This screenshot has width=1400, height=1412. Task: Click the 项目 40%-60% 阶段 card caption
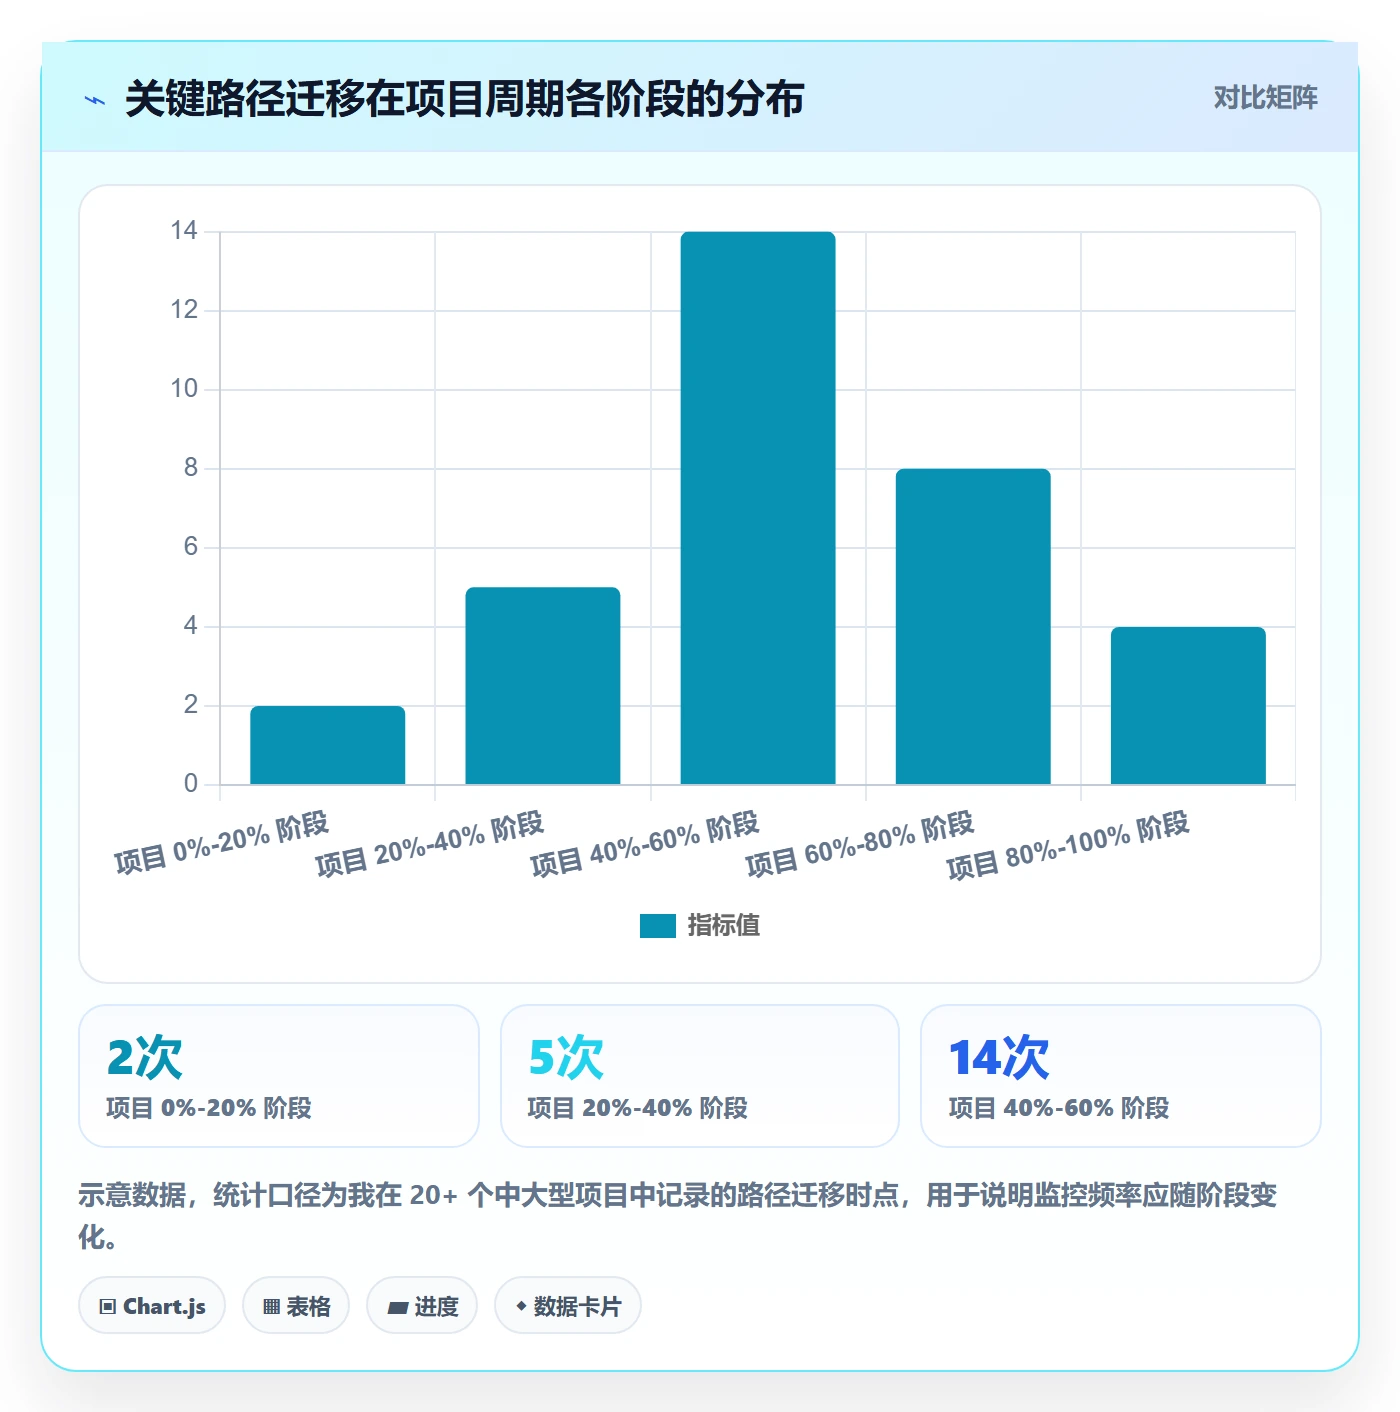tap(1059, 1108)
